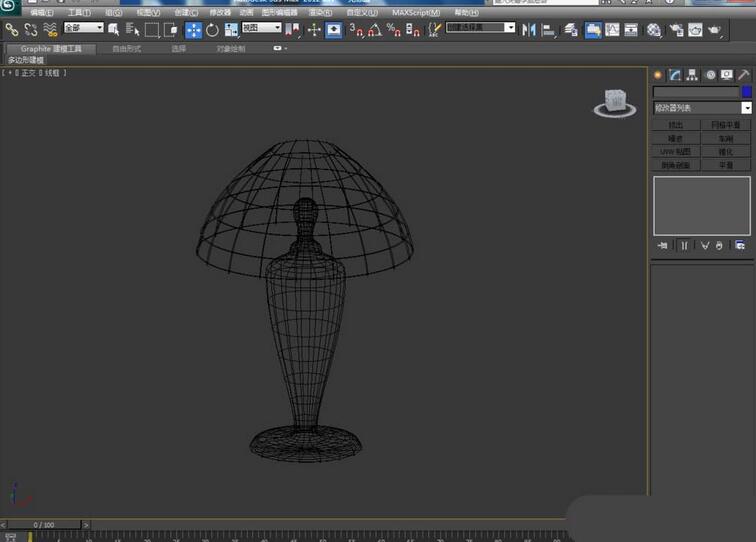
Task: Open the Utilities hammer panel tab
Action: pos(743,75)
